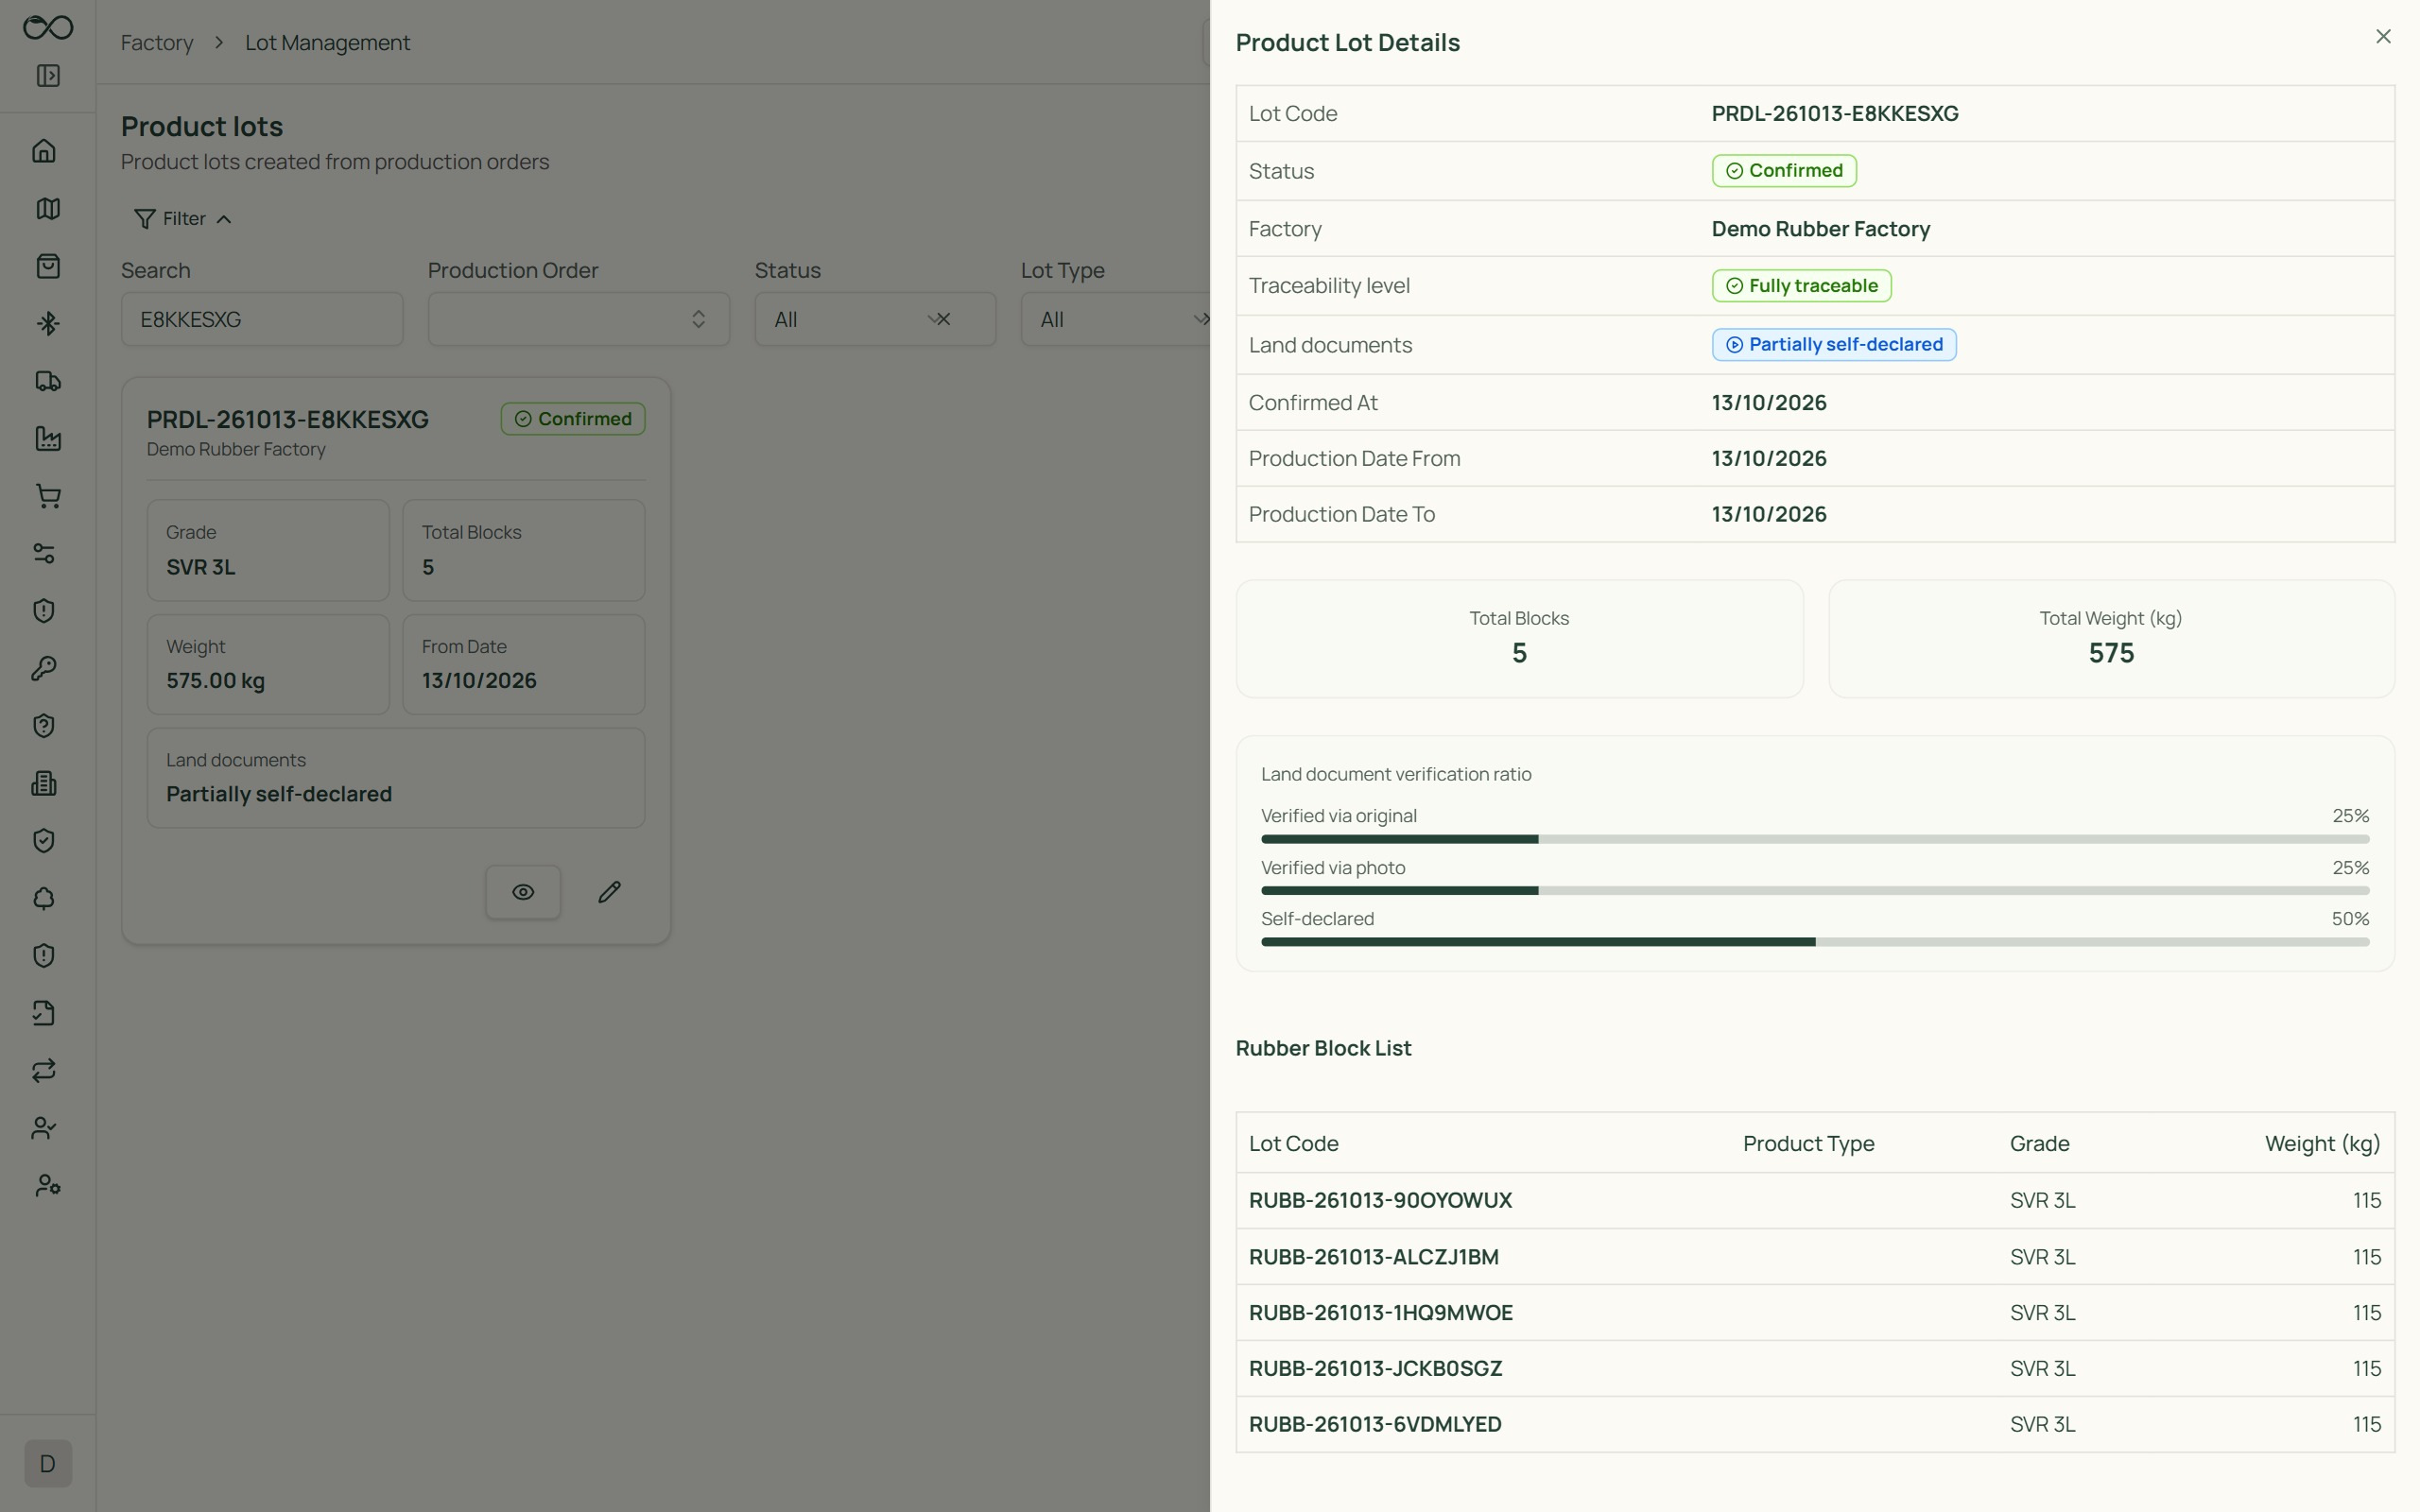Screen dimensions: 2420x1512
Task: Open the file check icon in sidebar
Action: 44,1014
